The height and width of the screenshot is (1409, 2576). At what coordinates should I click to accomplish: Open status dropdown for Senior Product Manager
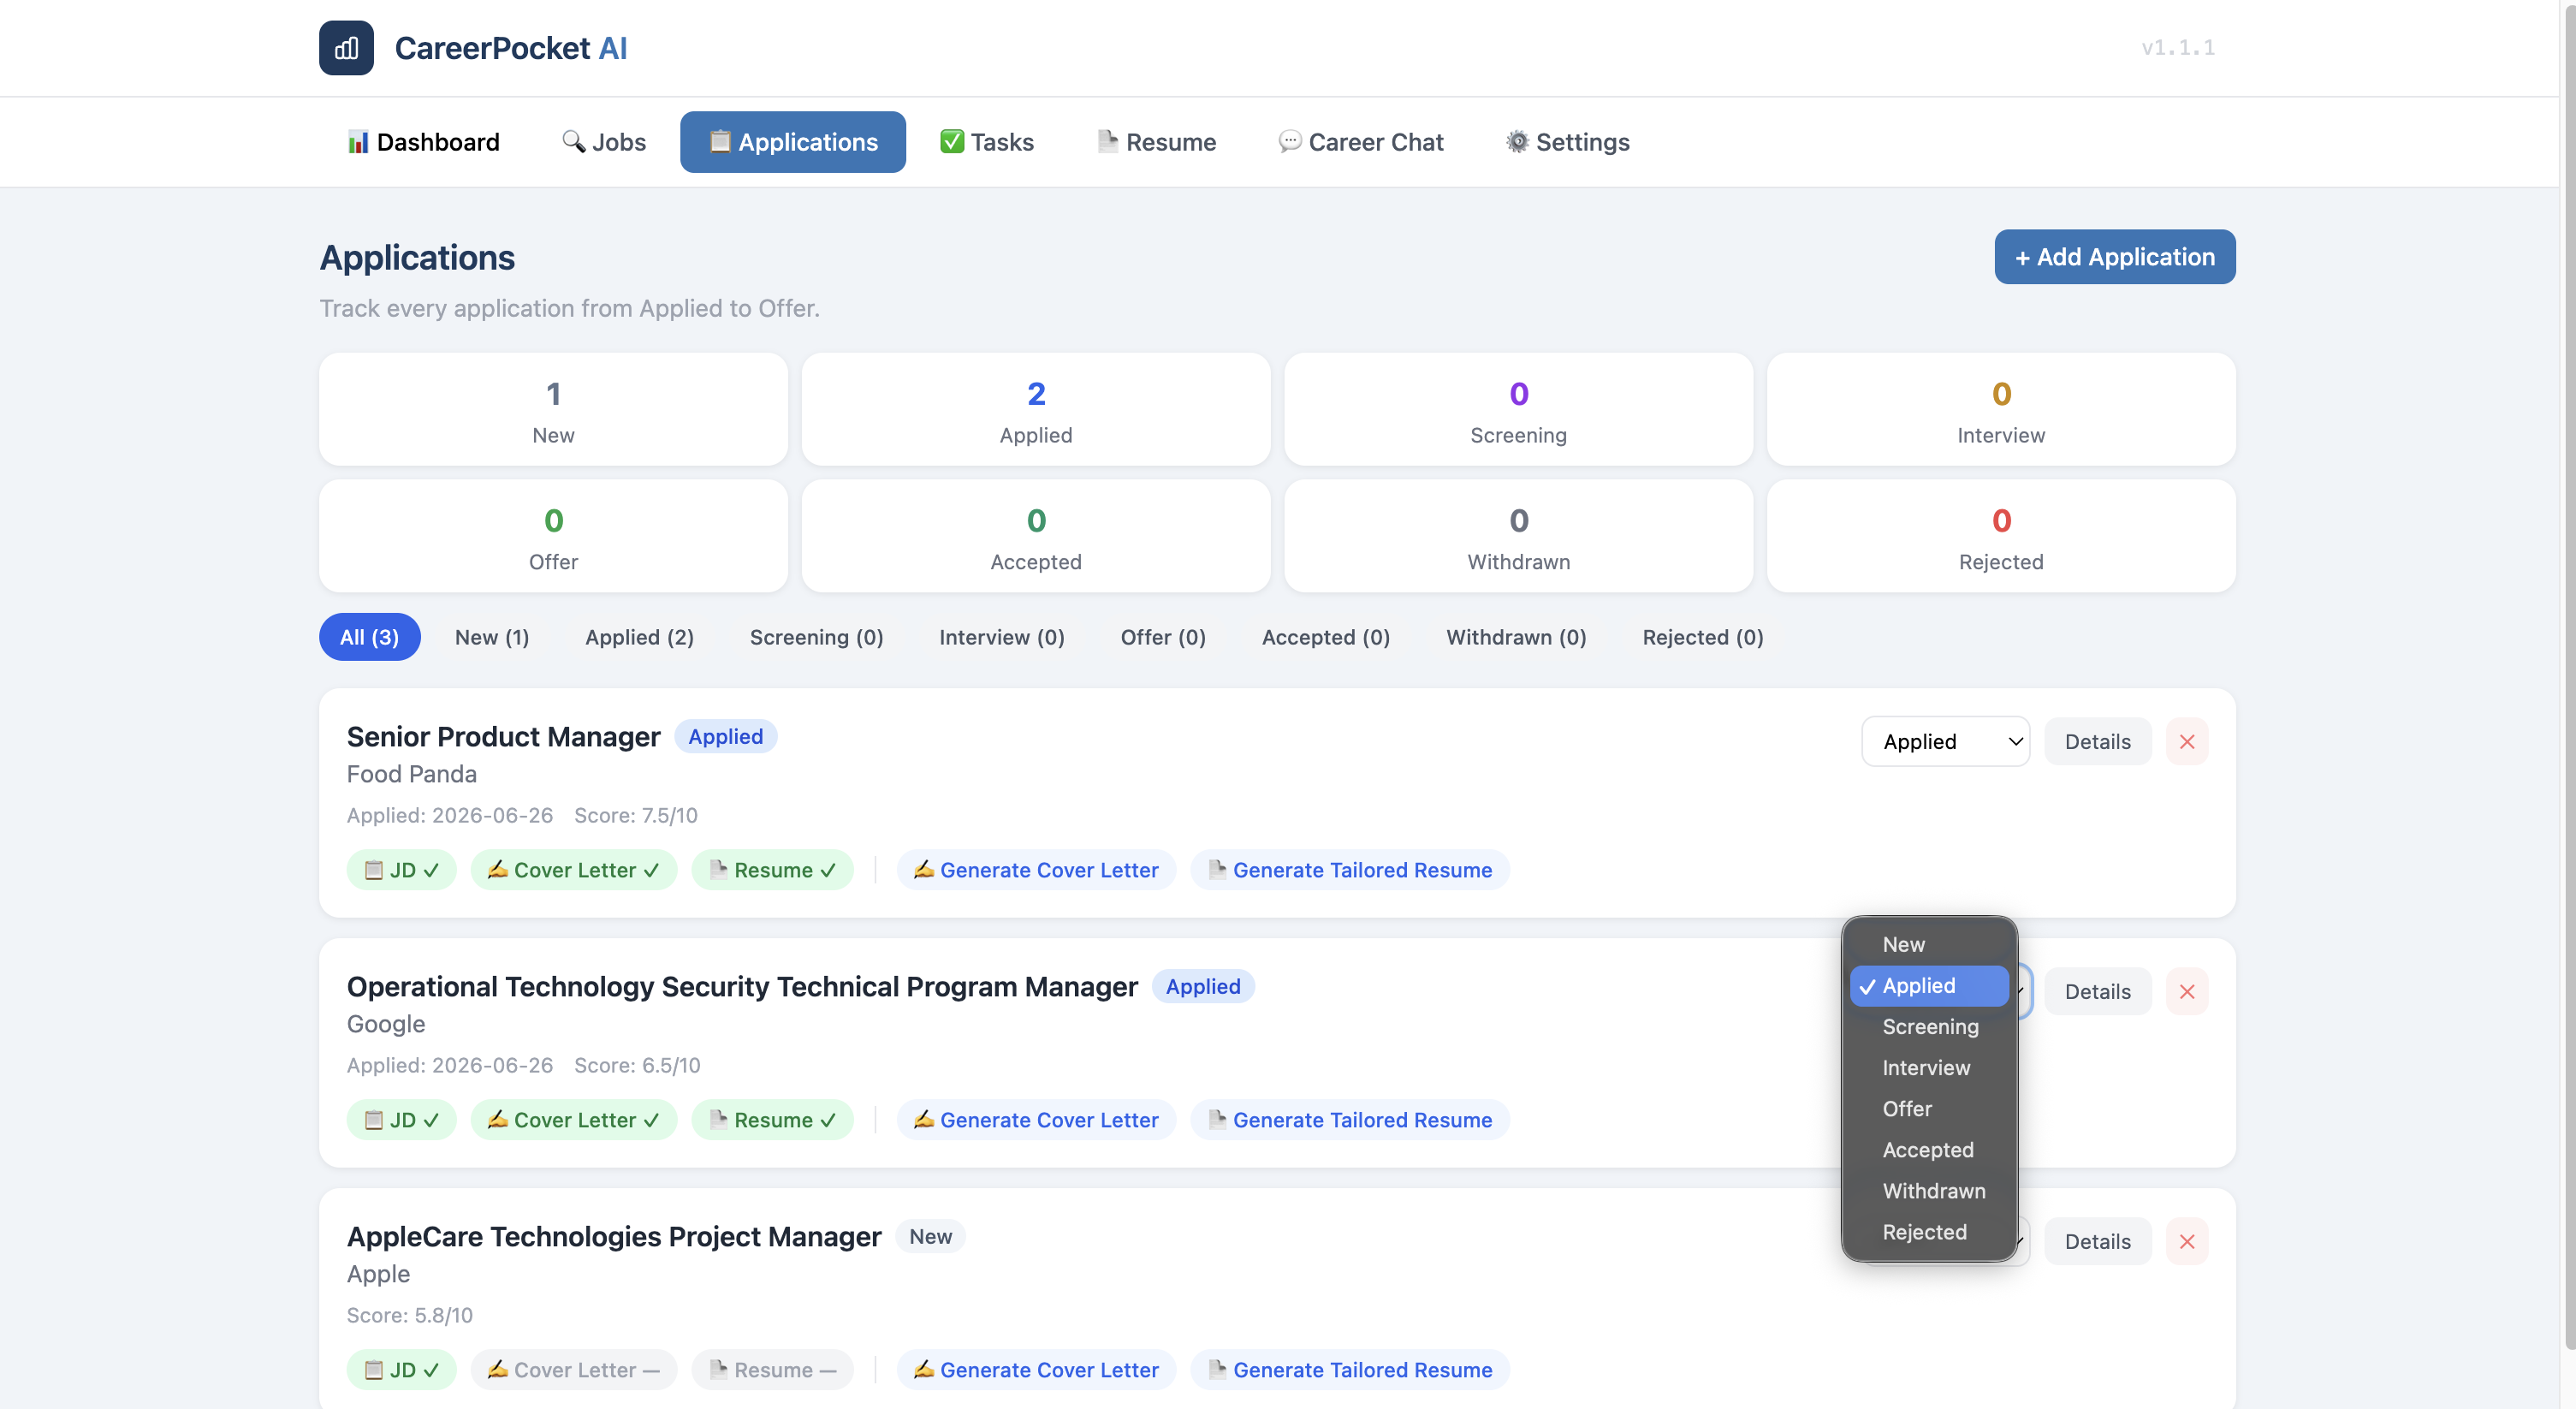click(1945, 742)
